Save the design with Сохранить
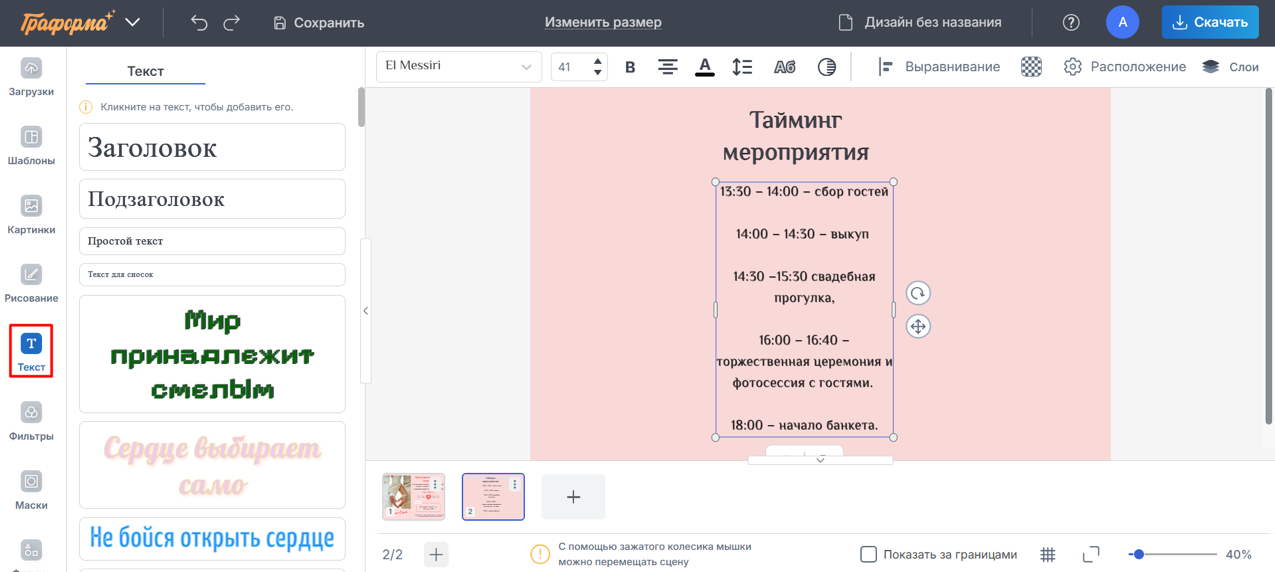This screenshot has width=1275, height=572. pos(319,22)
